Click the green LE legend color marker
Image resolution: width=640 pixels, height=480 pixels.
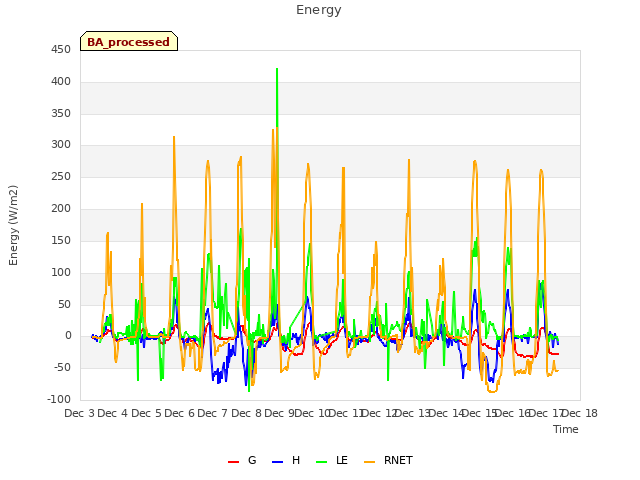pyautogui.click(x=322, y=462)
